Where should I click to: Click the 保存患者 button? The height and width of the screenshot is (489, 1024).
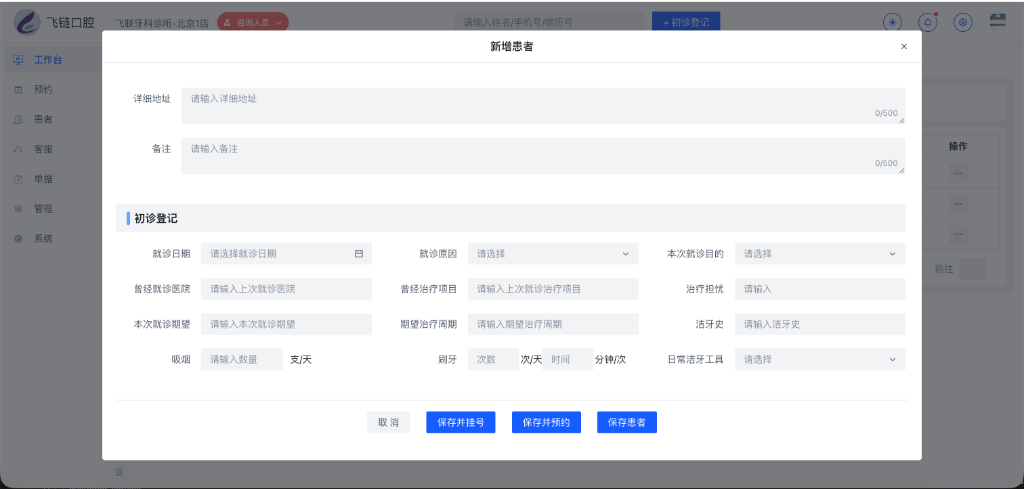(626, 422)
